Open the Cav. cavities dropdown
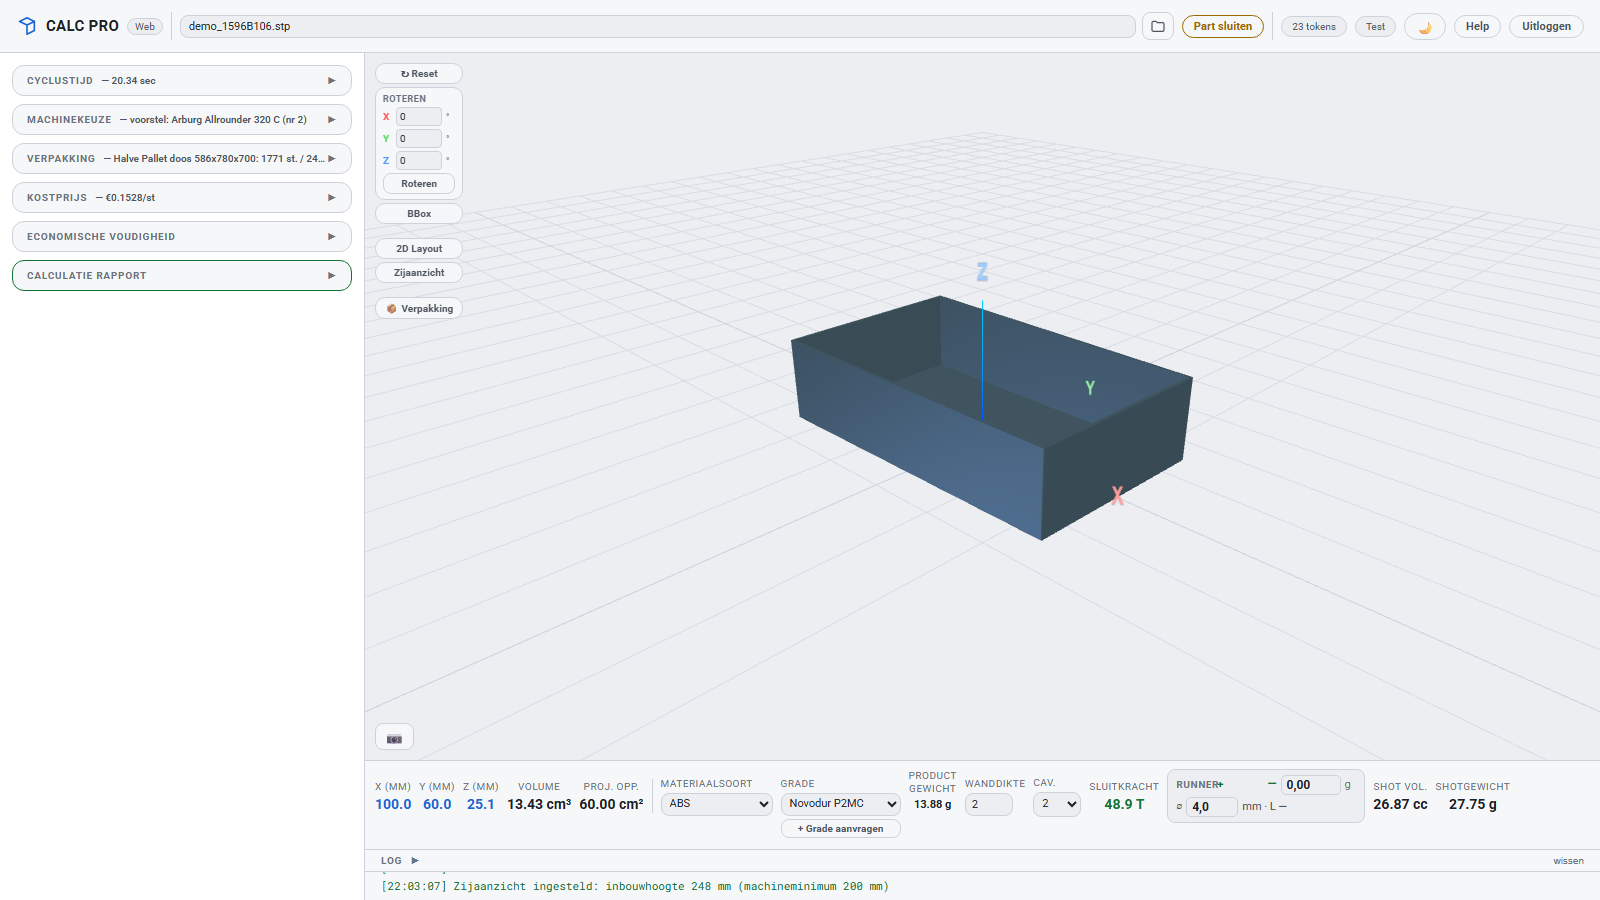The height and width of the screenshot is (900, 1600). point(1057,804)
